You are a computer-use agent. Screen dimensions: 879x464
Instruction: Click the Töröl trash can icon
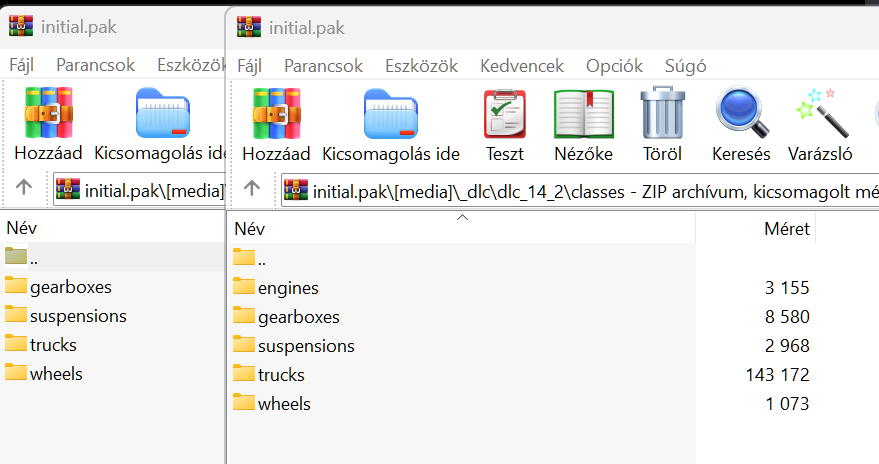pyautogui.click(x=661, y=125)
